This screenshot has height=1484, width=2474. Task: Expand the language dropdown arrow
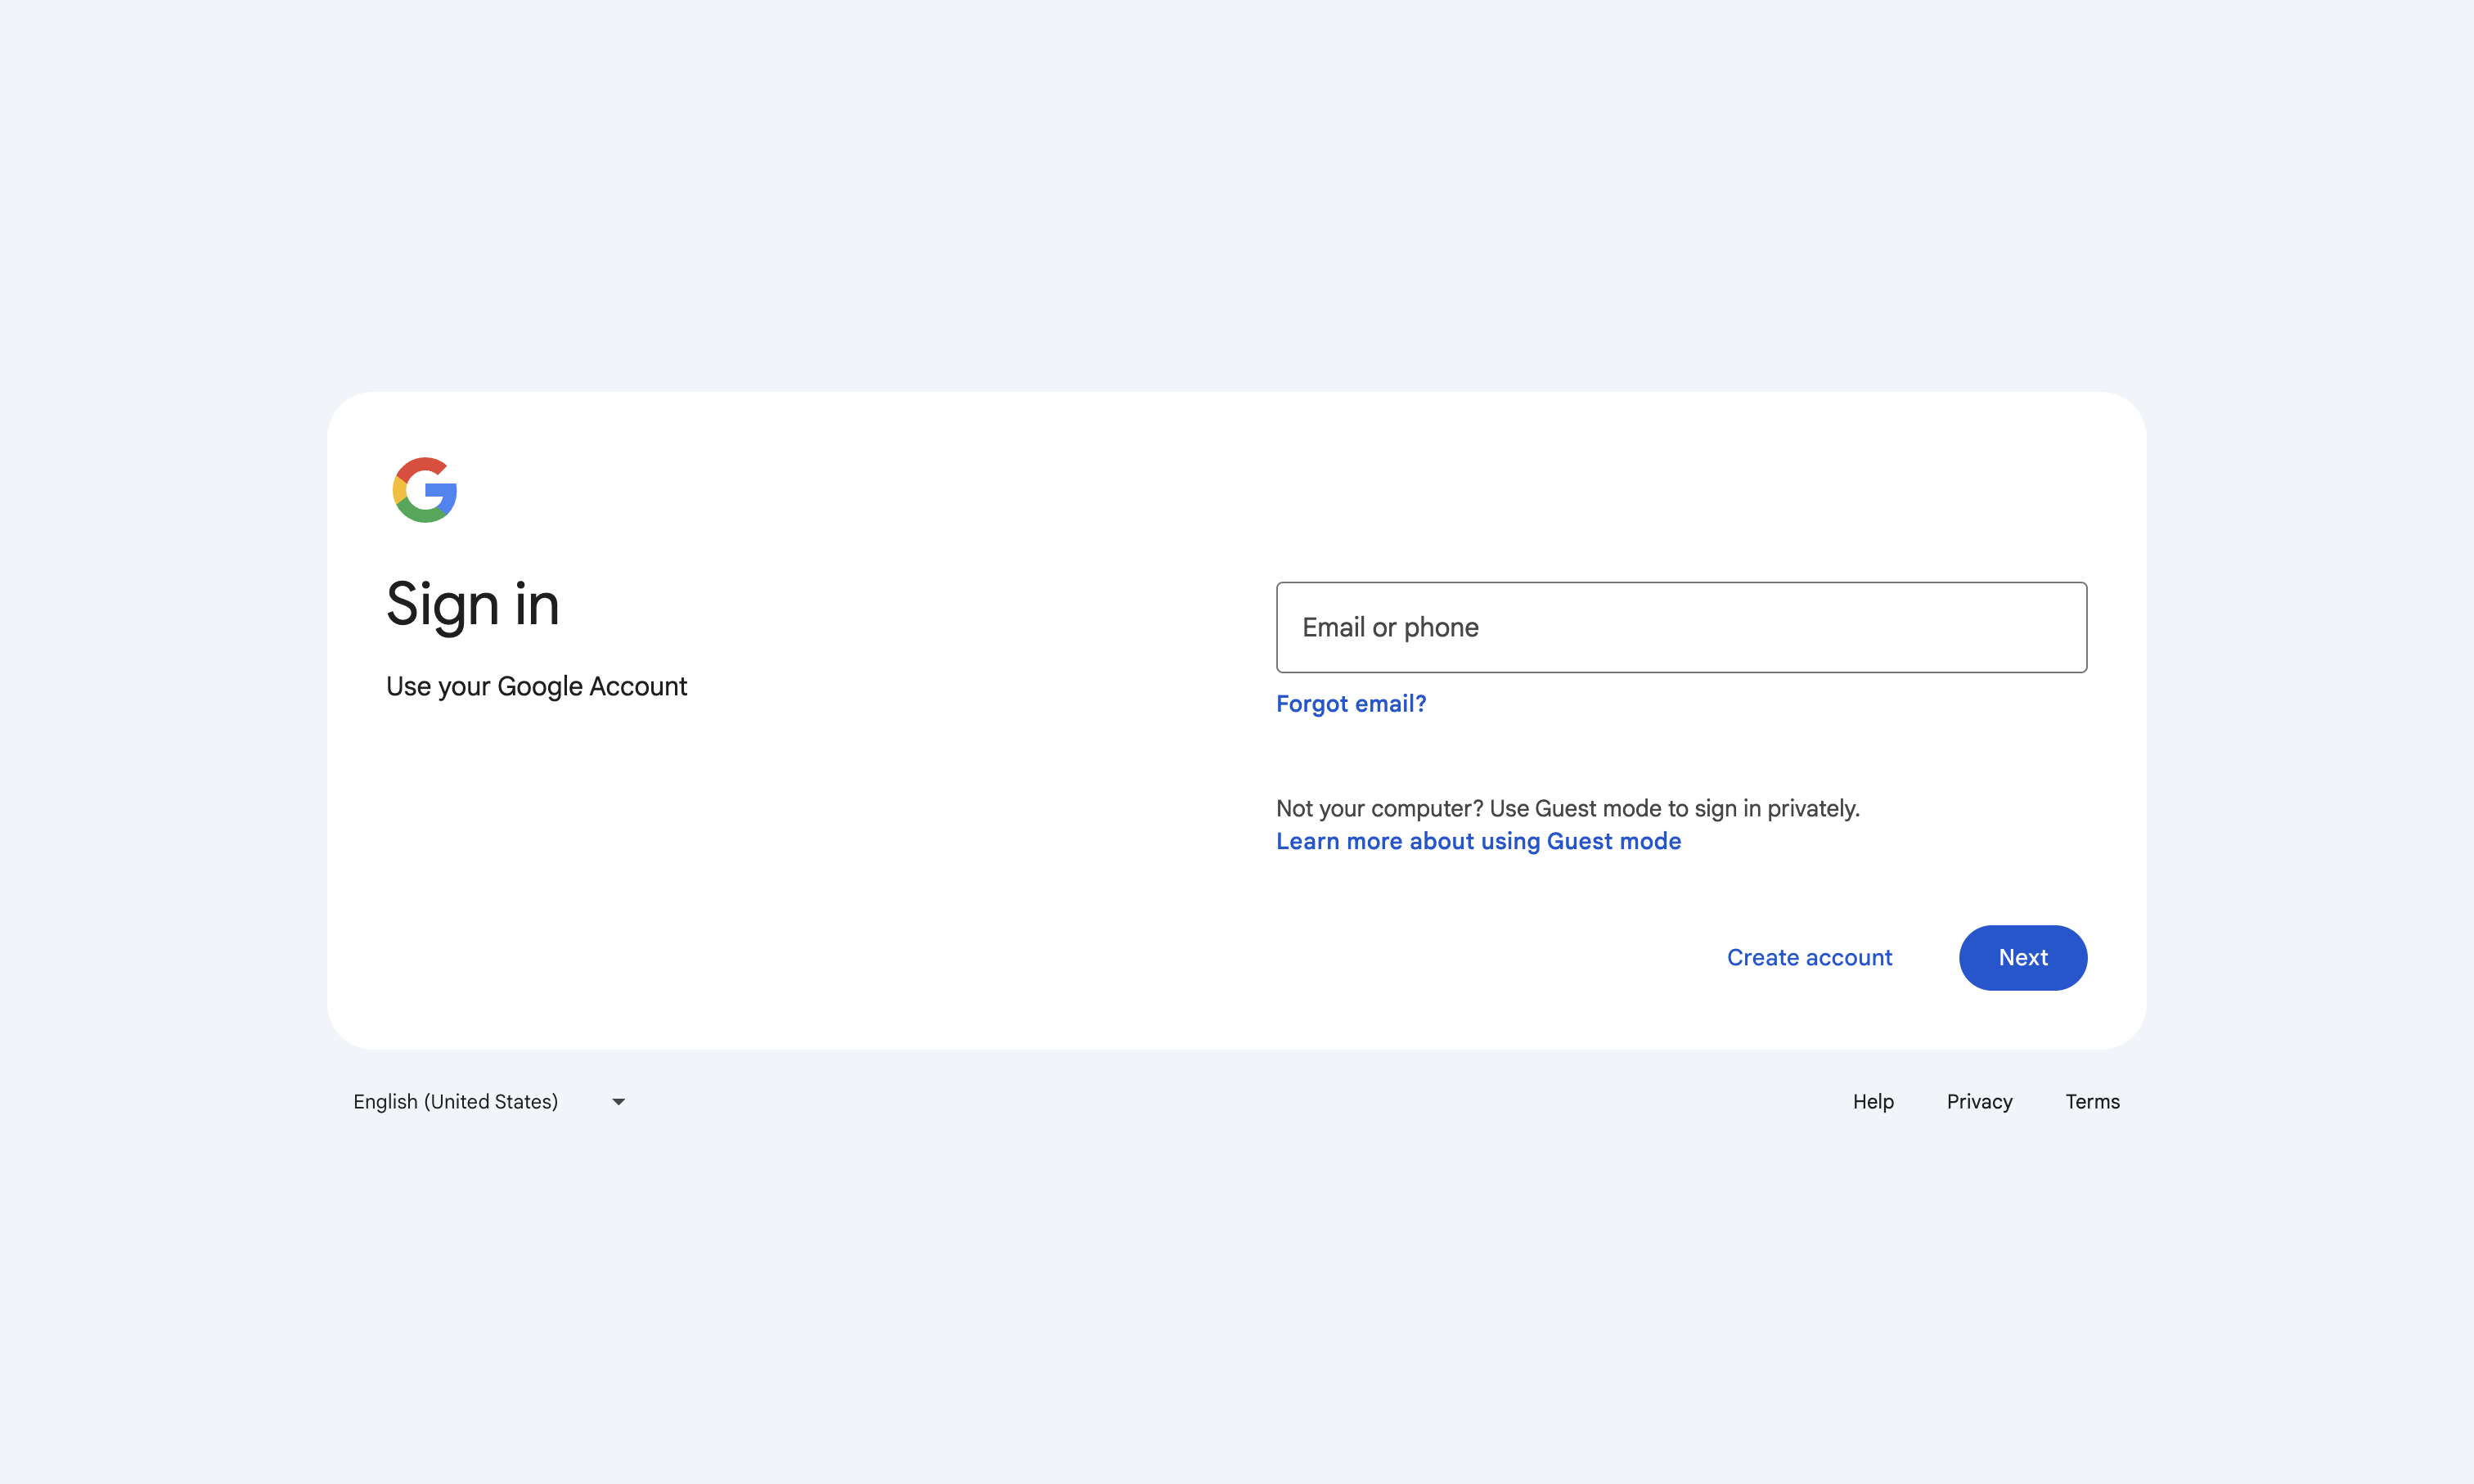click(x=618, y=1102)
